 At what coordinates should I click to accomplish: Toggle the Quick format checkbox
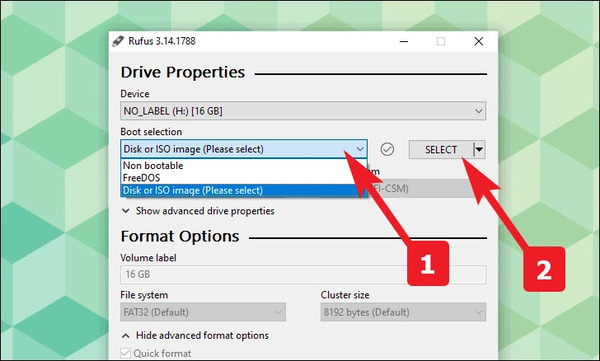[126, 353]
